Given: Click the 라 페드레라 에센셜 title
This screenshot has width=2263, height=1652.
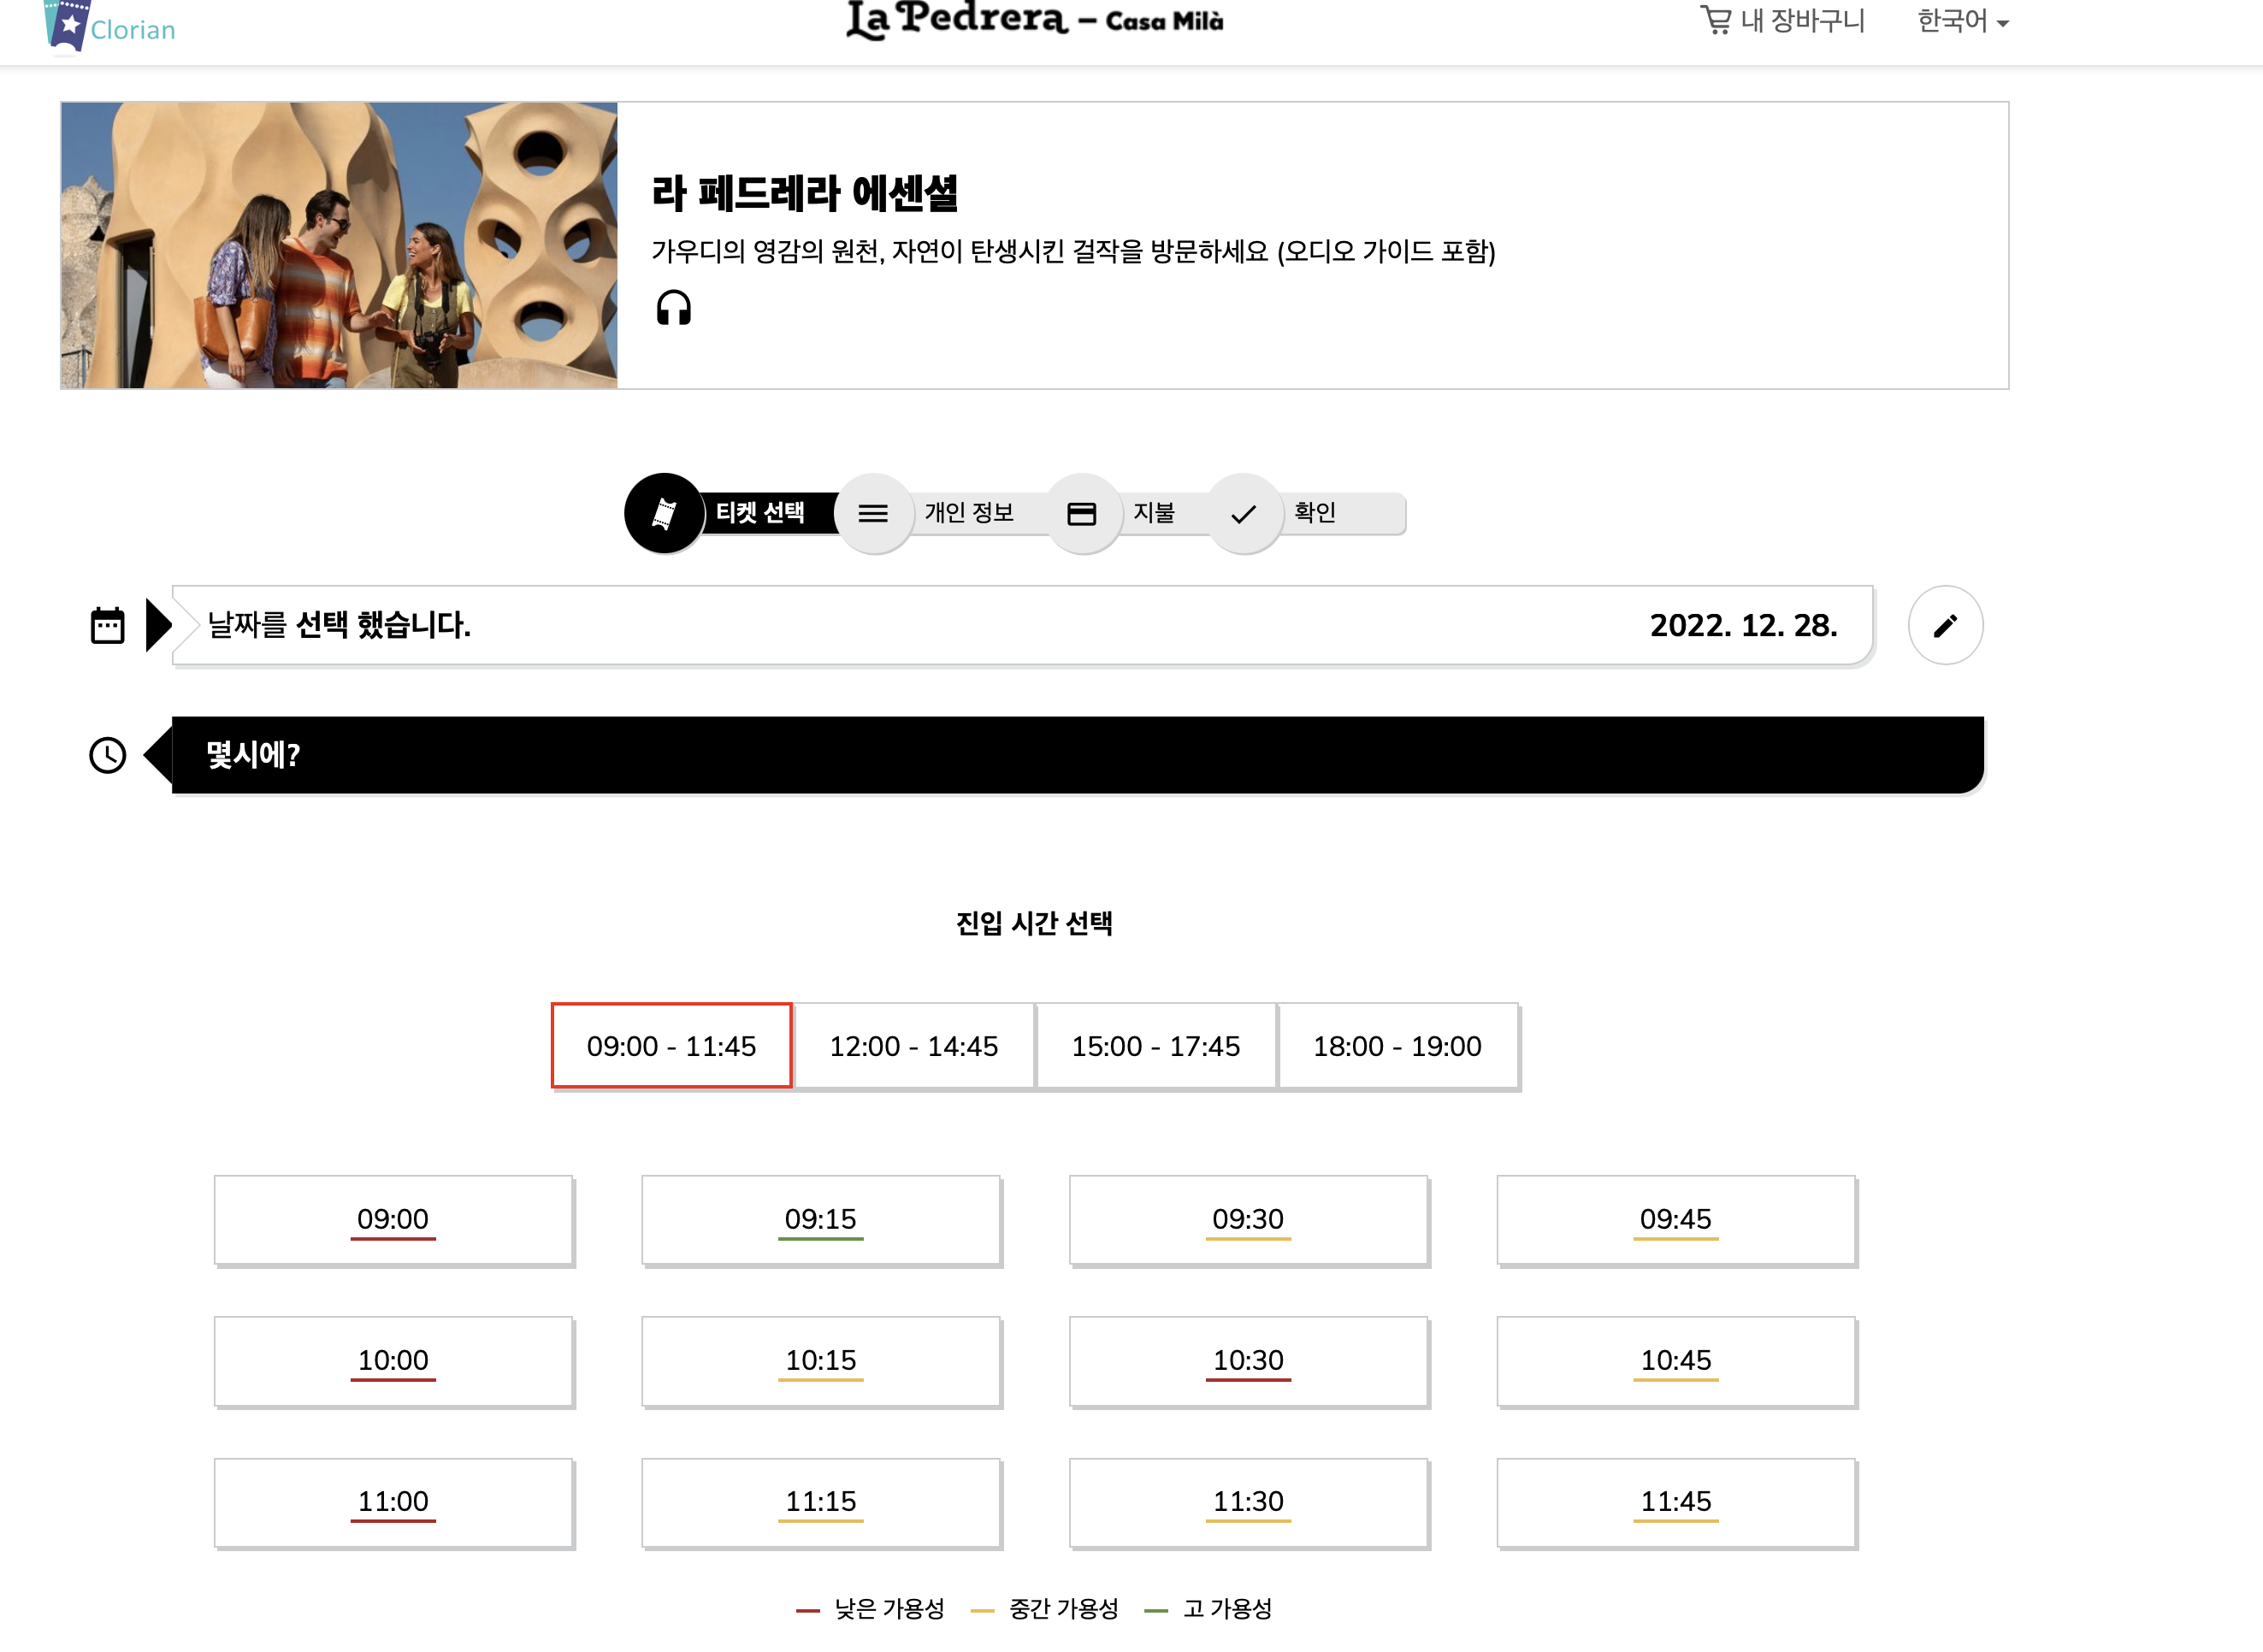Looking at the screenshot, I should 804,193.
